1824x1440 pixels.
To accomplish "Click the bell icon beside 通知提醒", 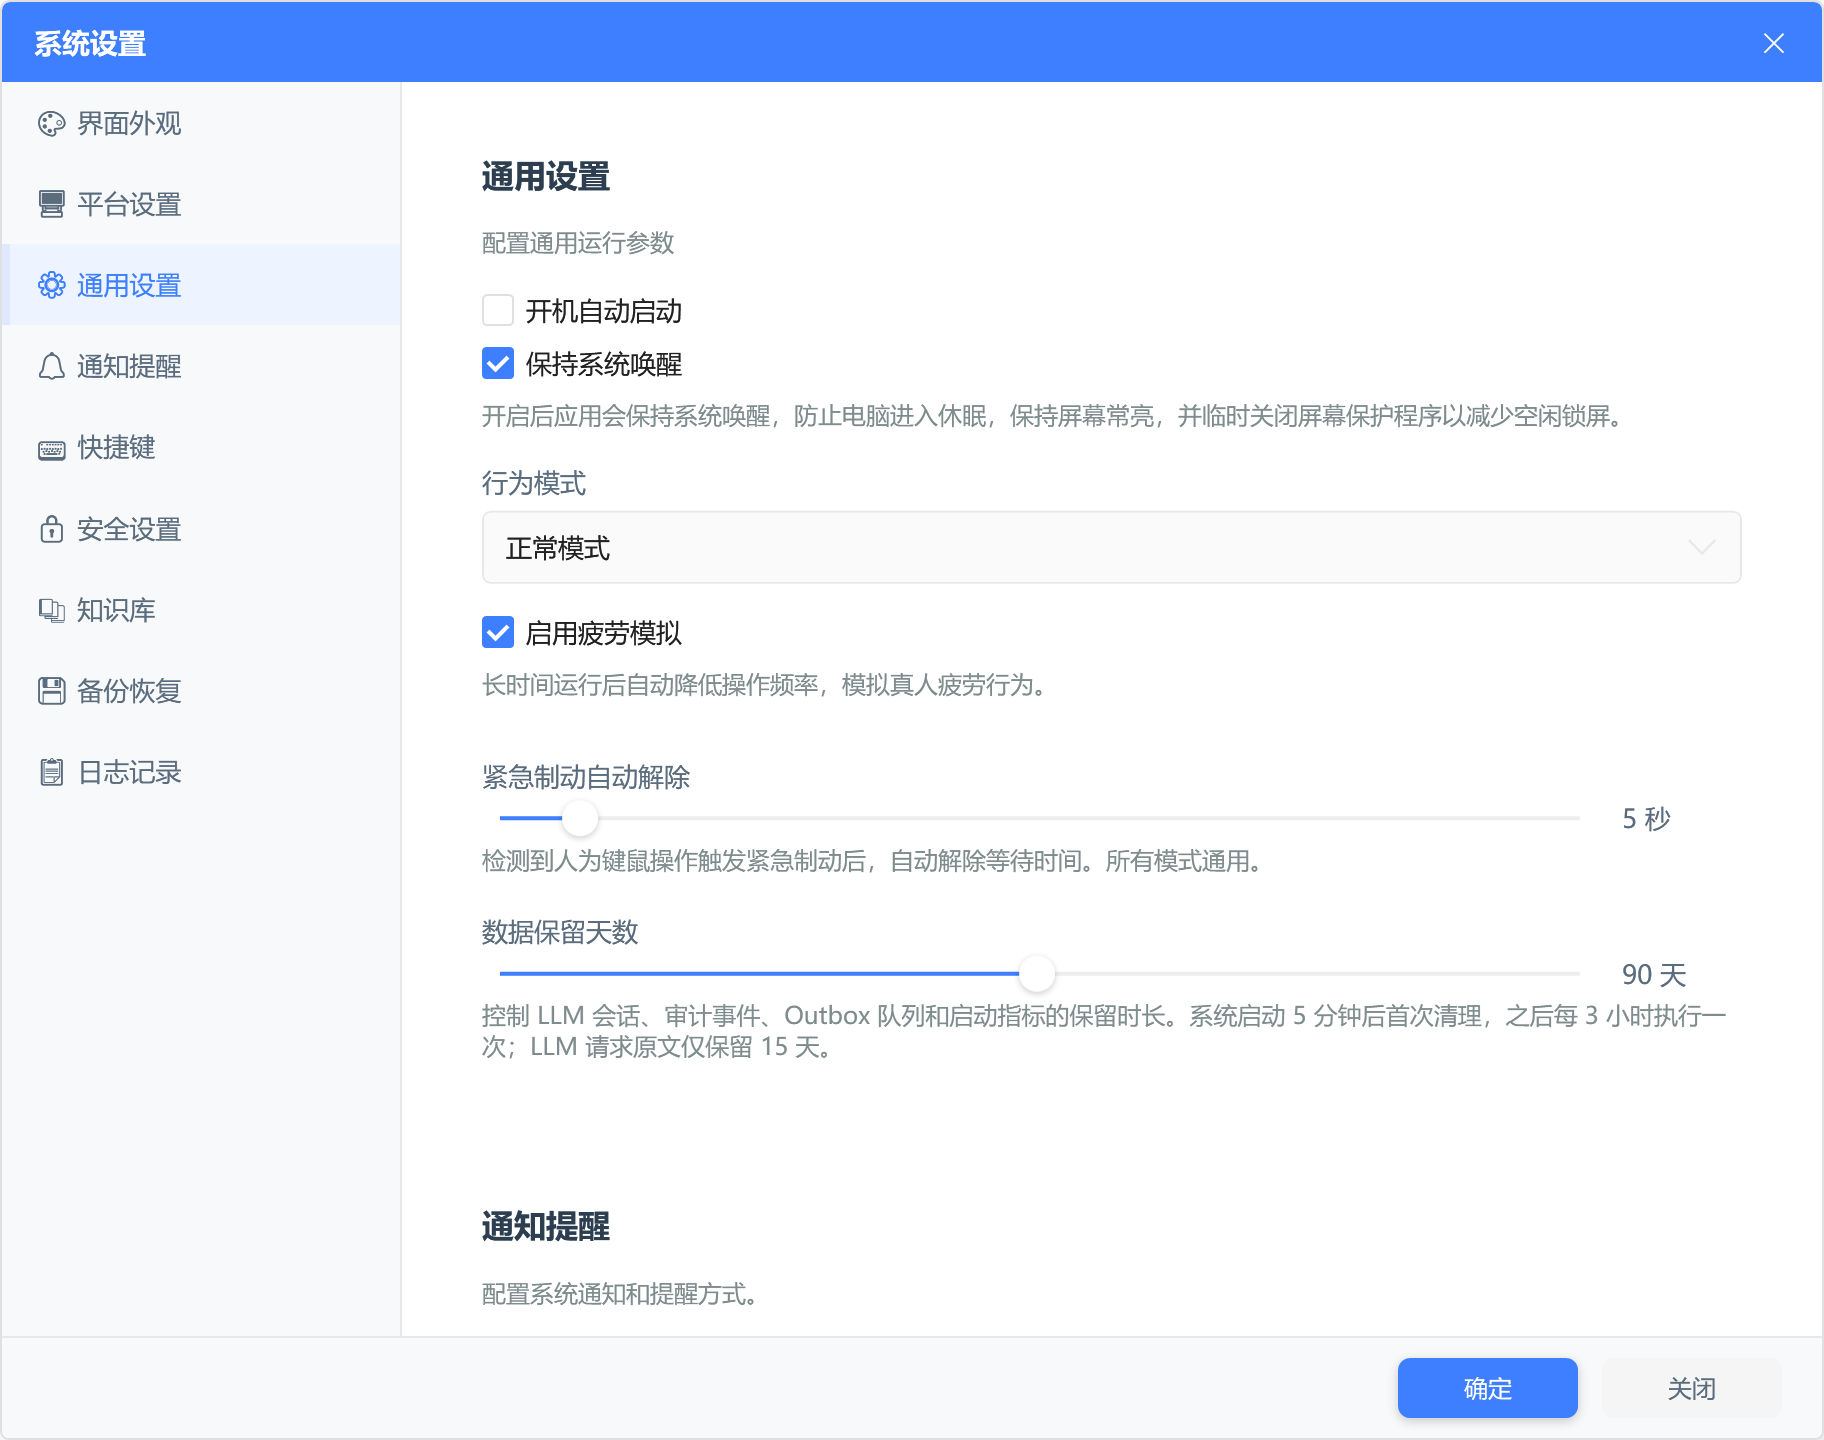I will point(51,367).
